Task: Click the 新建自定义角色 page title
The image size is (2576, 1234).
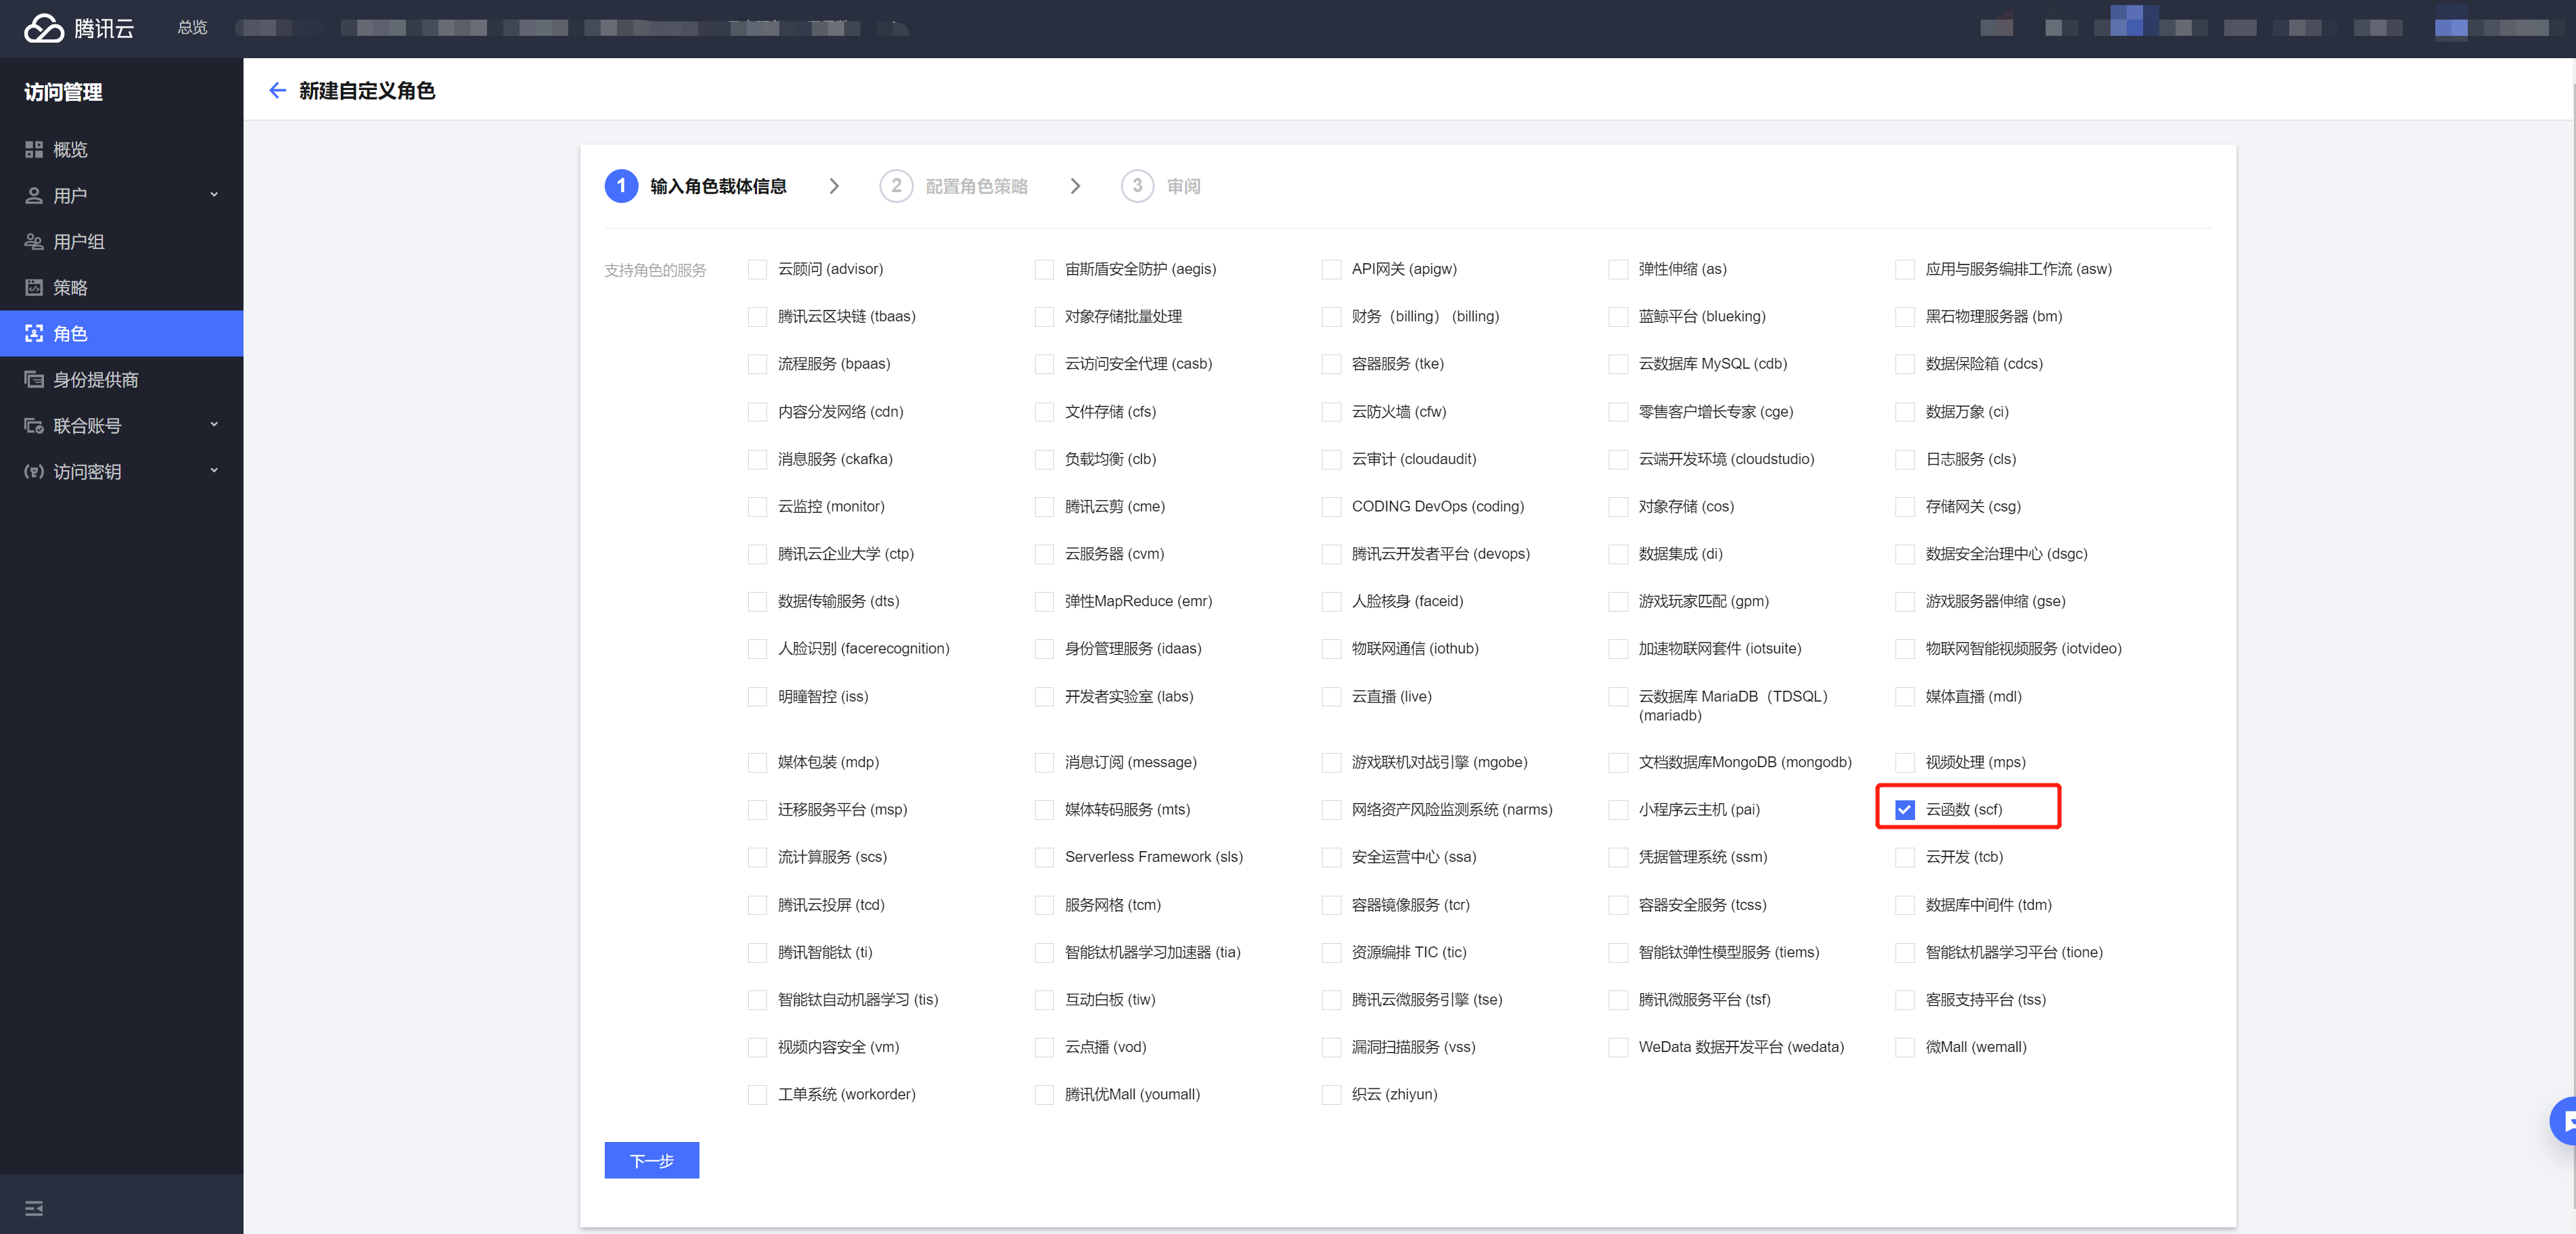Action: (367, 91)
